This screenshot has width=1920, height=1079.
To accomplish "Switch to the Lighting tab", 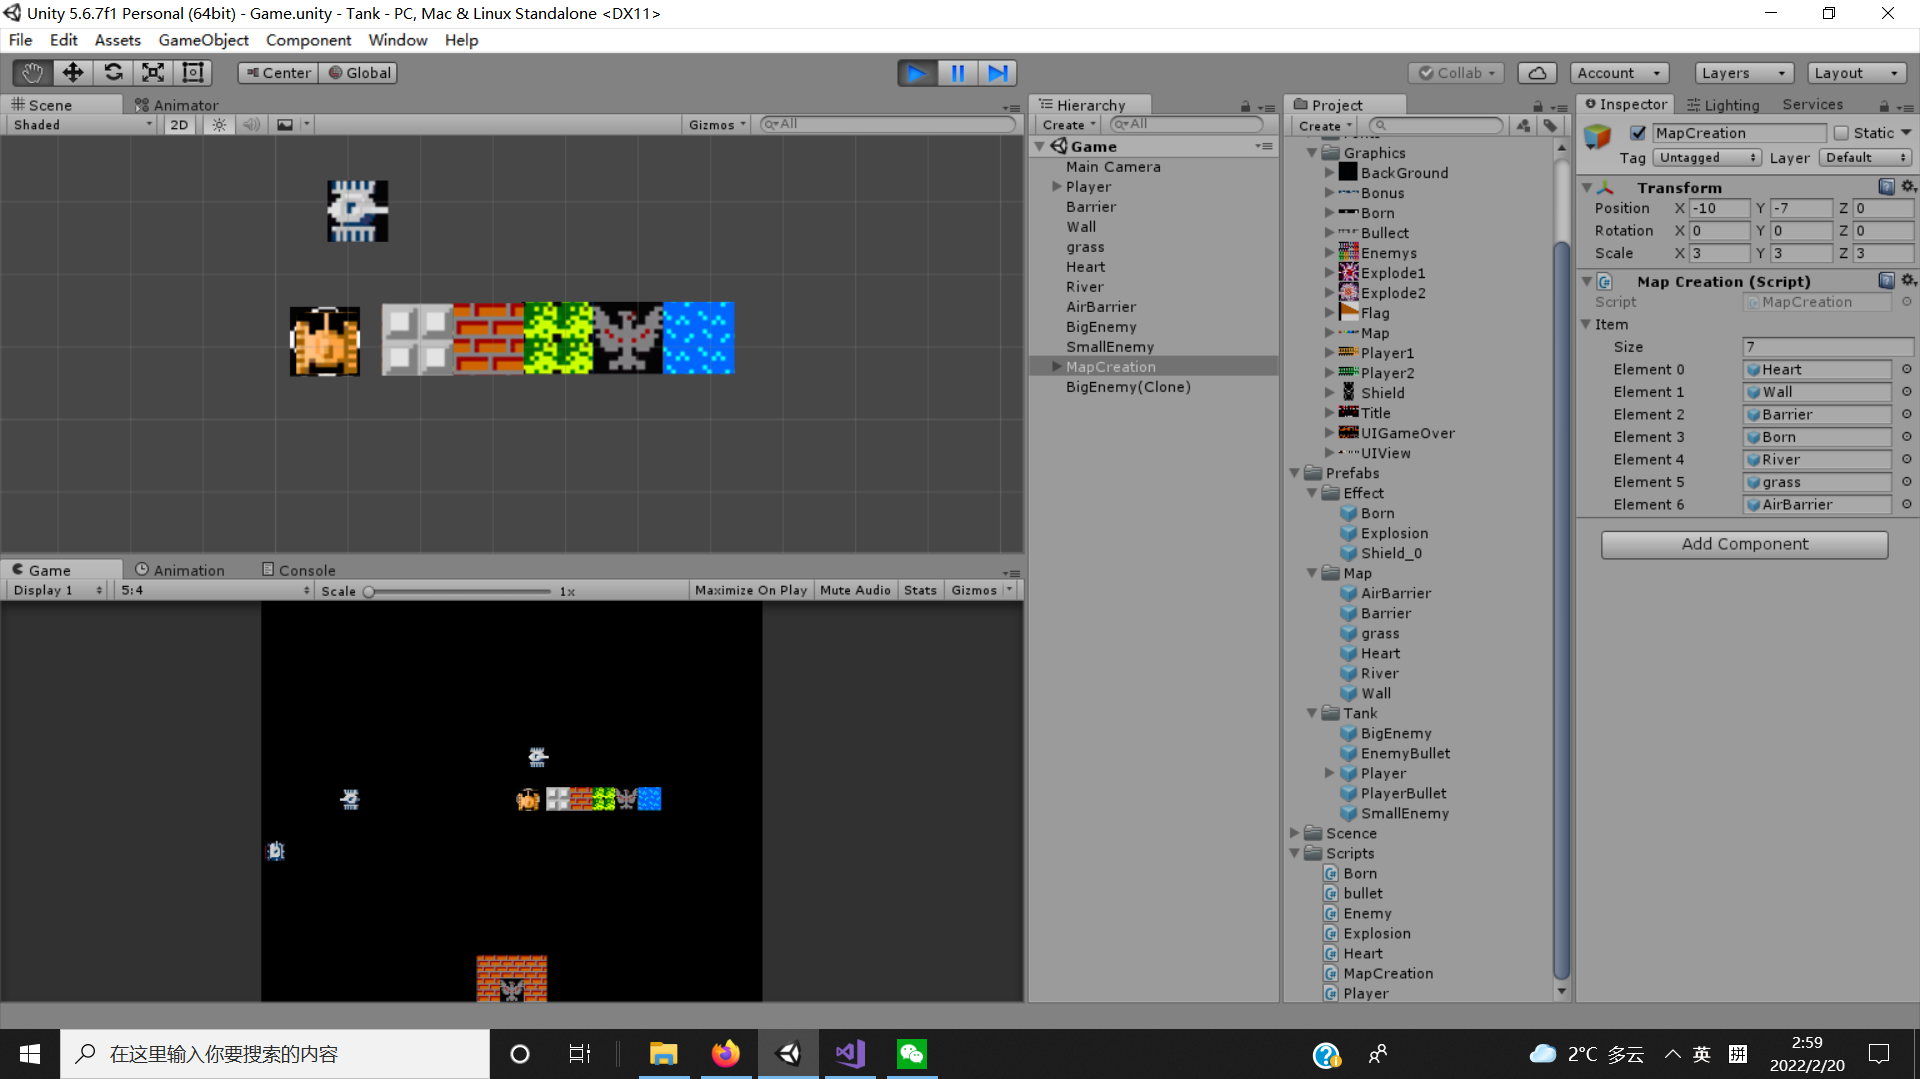I will [x=1722, y=105].
